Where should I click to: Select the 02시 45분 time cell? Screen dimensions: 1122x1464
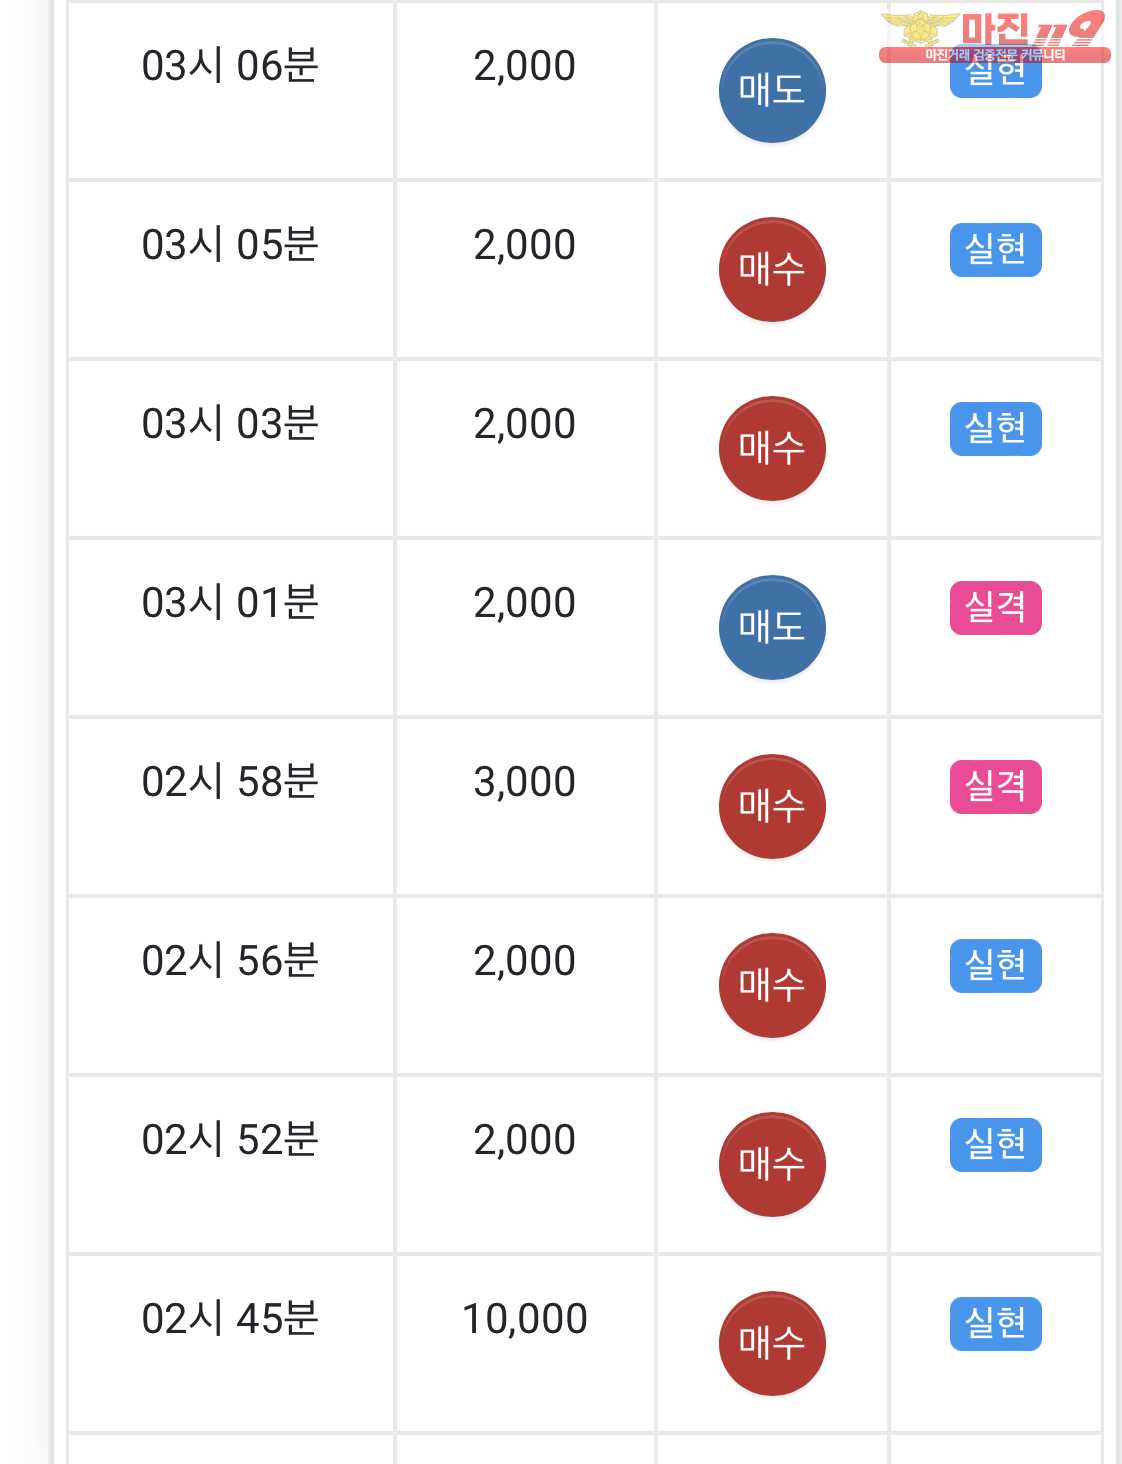coord(230,1320)
